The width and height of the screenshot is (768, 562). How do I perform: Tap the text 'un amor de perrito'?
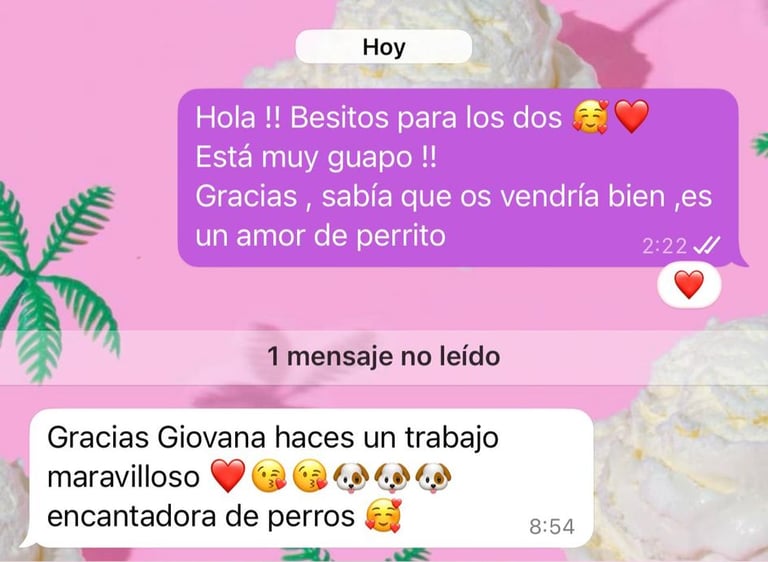[320, 236]
